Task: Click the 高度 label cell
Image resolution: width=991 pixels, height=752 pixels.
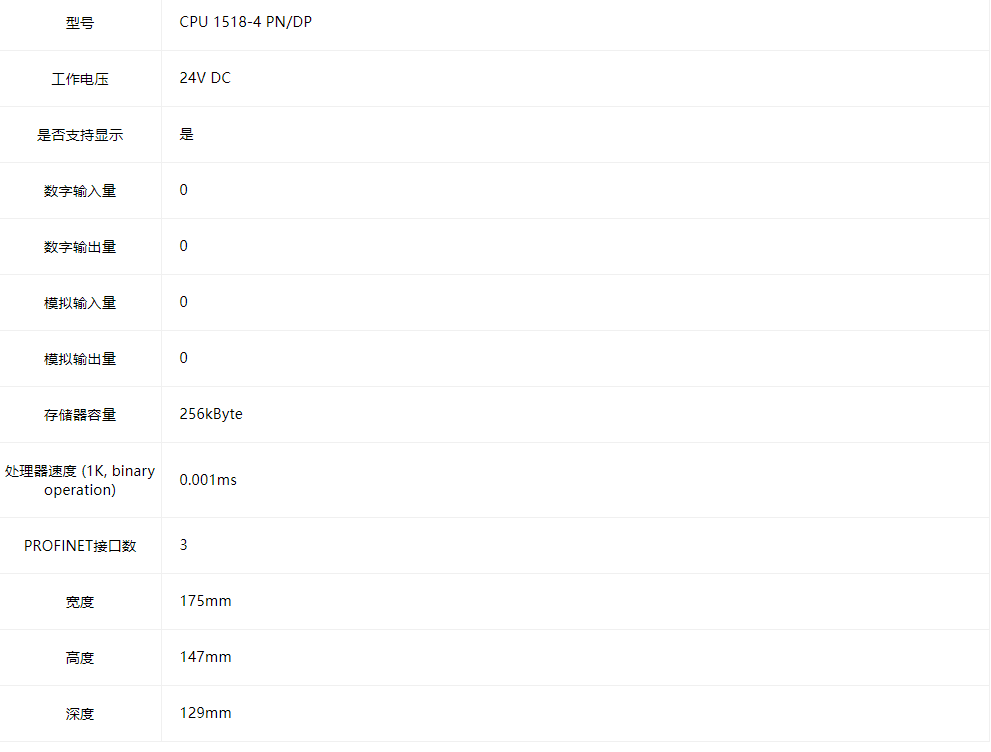Action: pyautogui.click(x=80, y=658)
